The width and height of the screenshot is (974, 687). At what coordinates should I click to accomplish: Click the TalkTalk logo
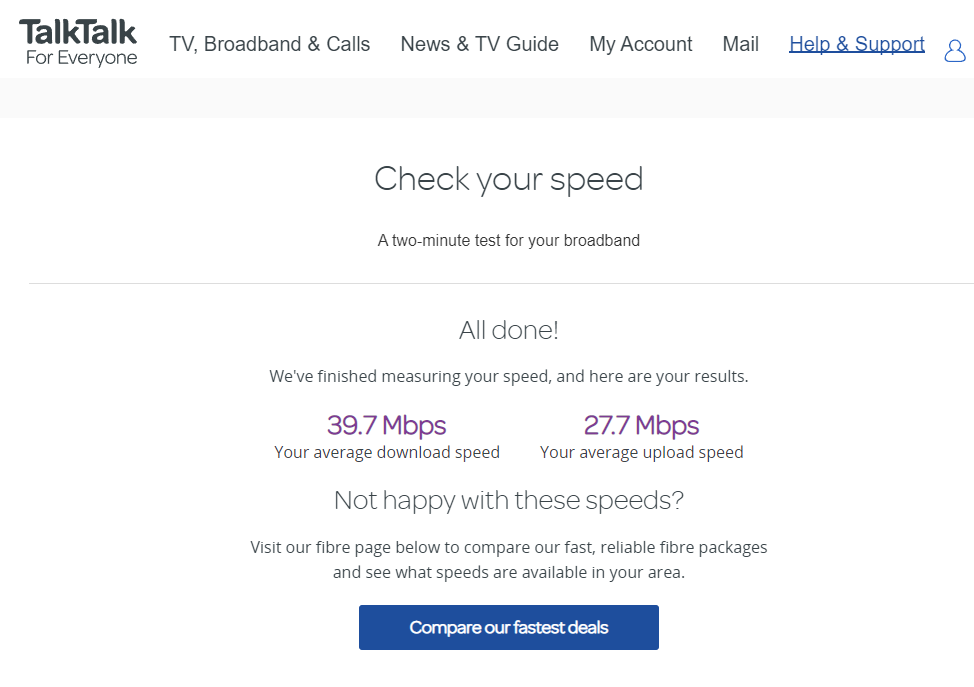(78, 31)
